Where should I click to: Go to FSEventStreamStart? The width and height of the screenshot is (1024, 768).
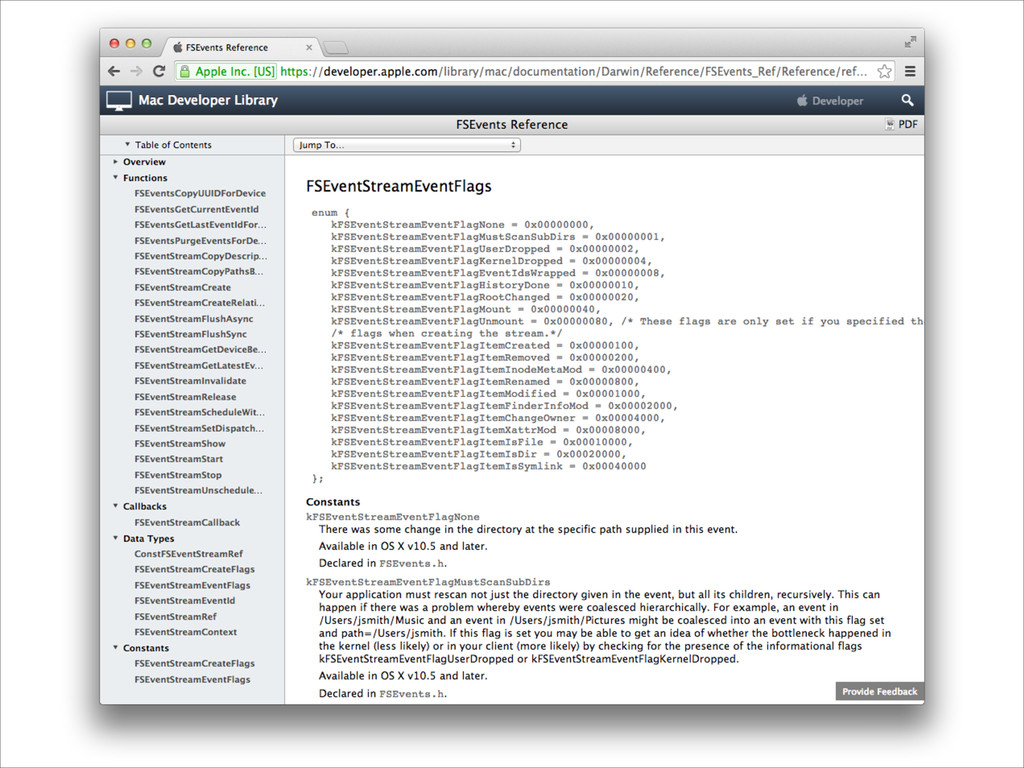tap(178, 459)
